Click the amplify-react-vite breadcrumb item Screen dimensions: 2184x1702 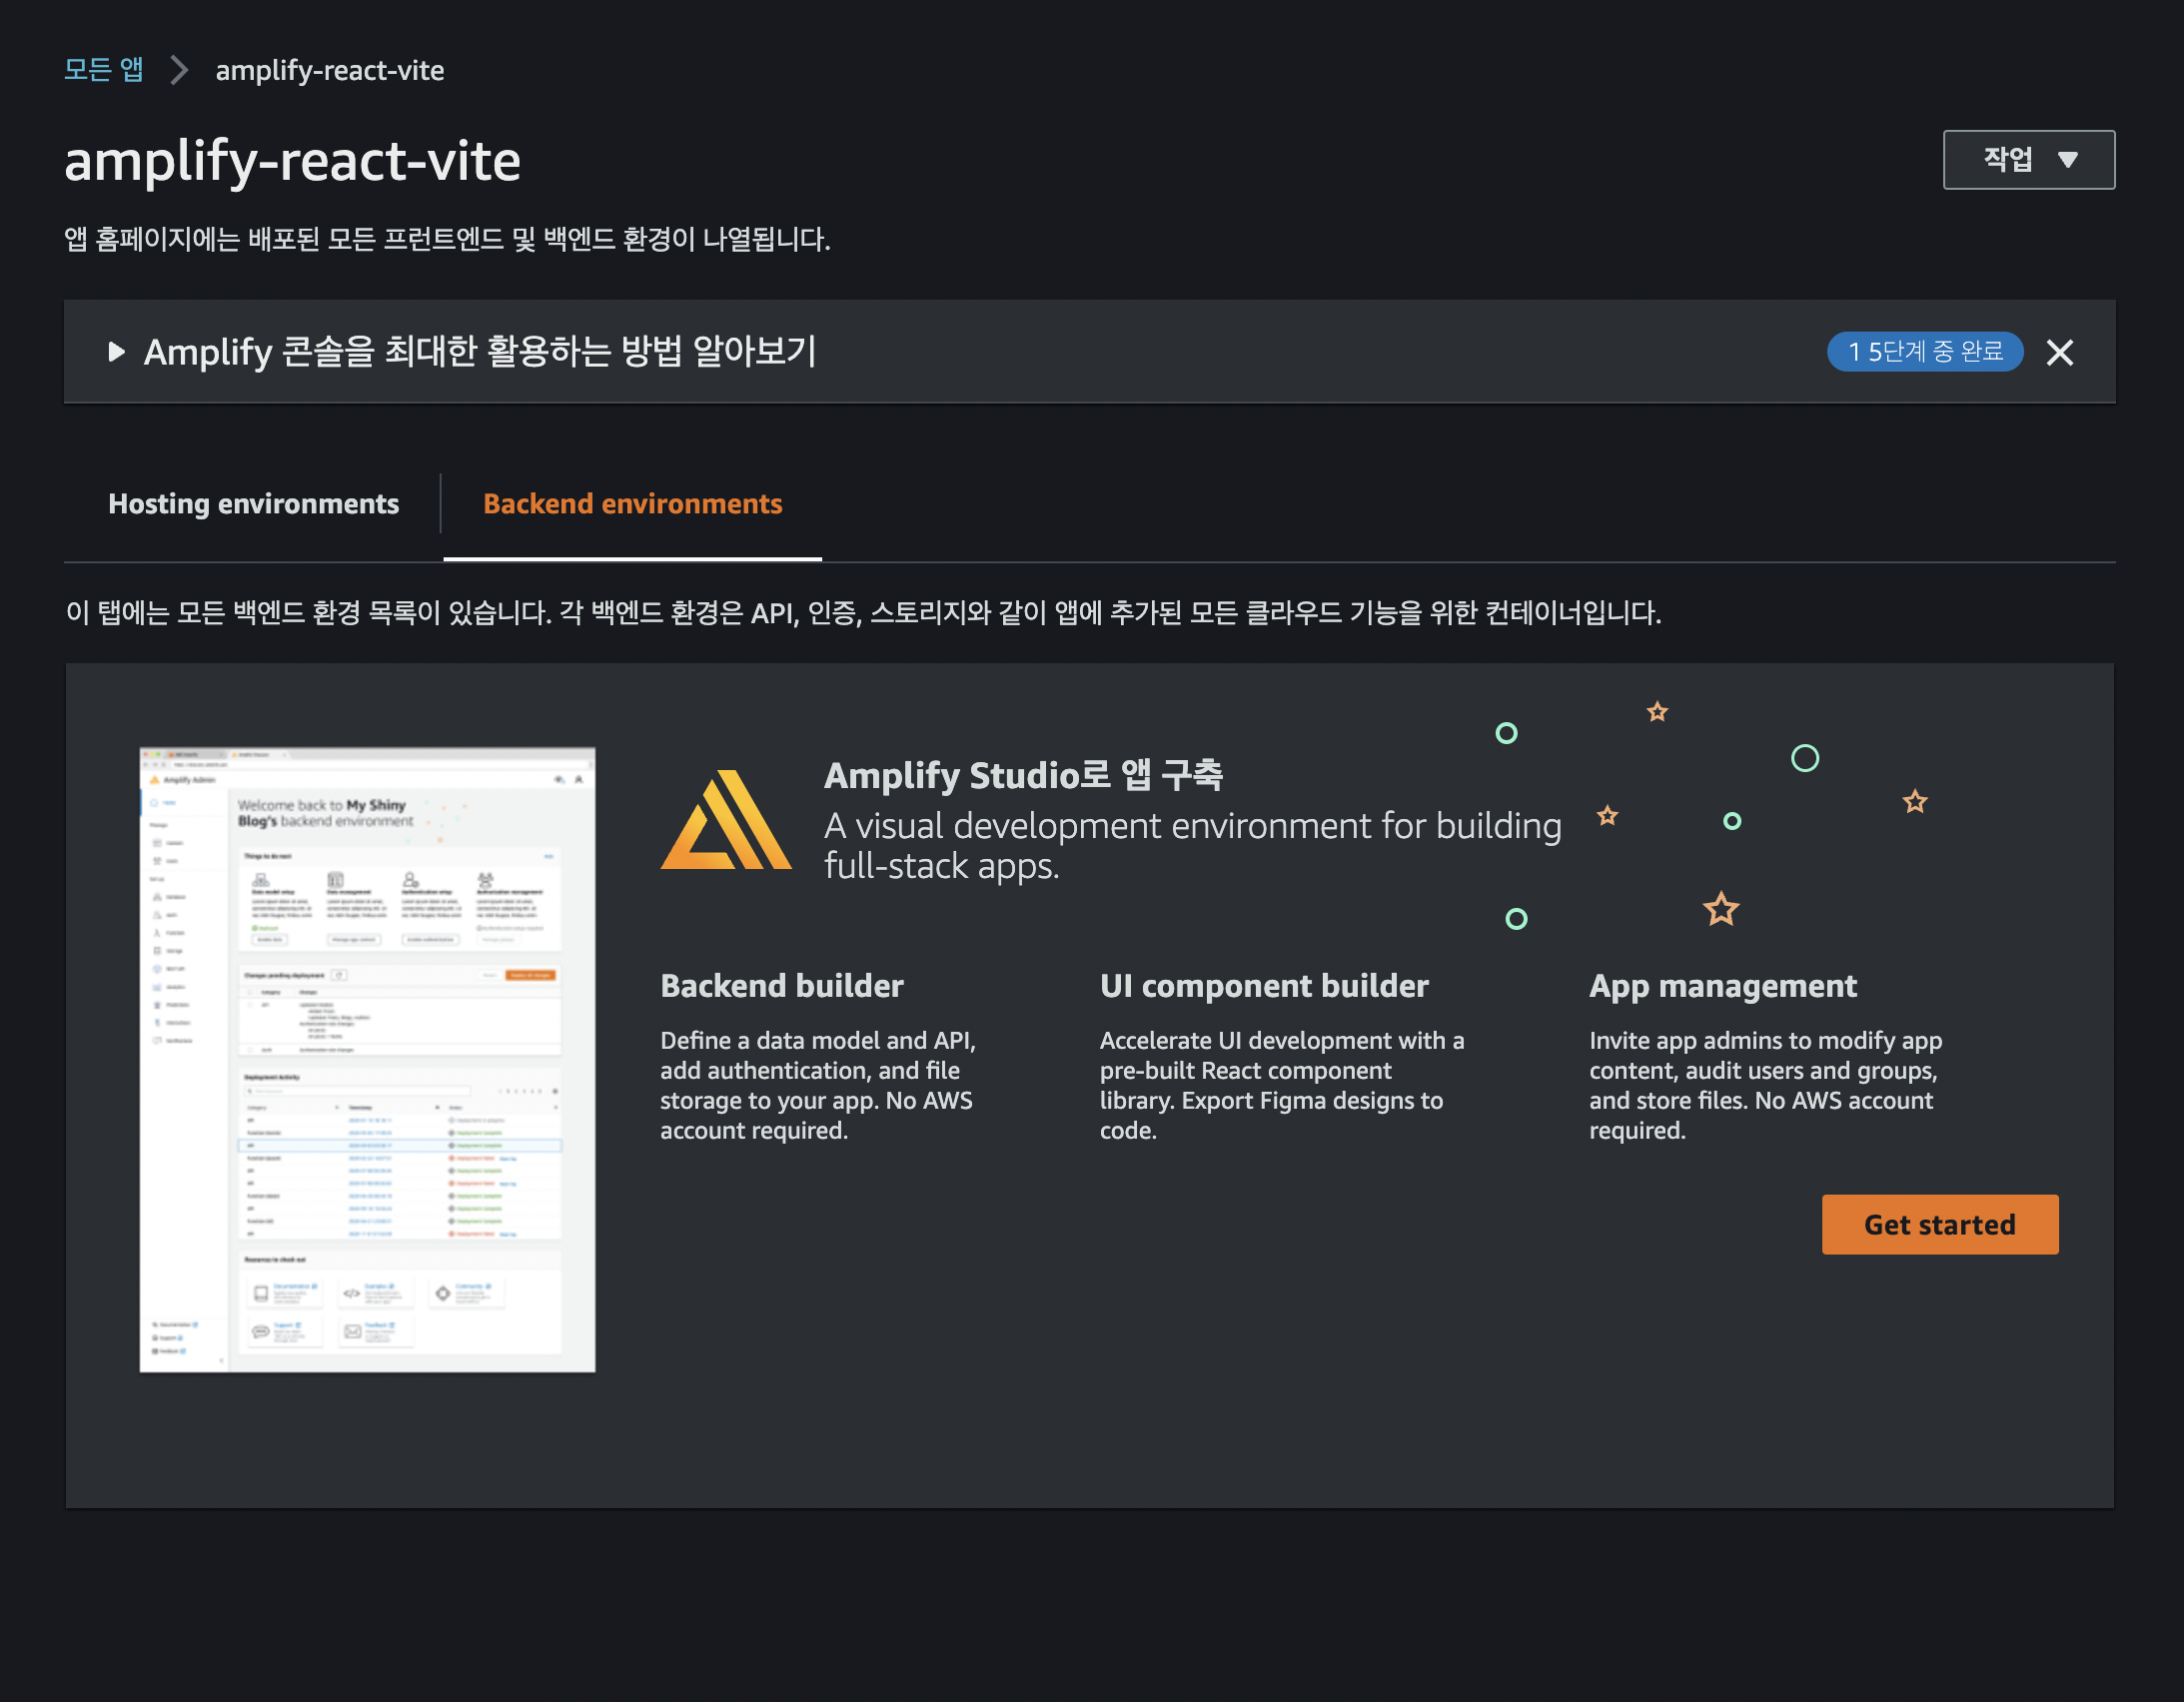point(330,71)
